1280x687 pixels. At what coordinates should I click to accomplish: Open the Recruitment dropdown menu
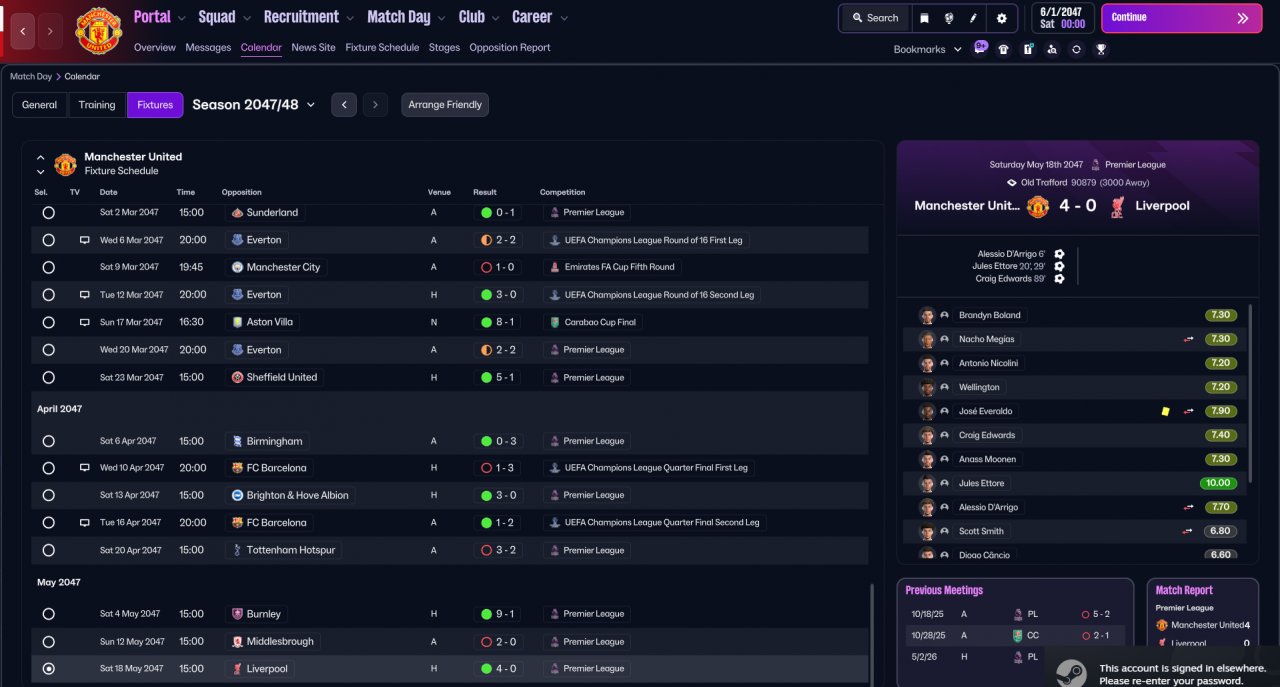click(309, 17)
